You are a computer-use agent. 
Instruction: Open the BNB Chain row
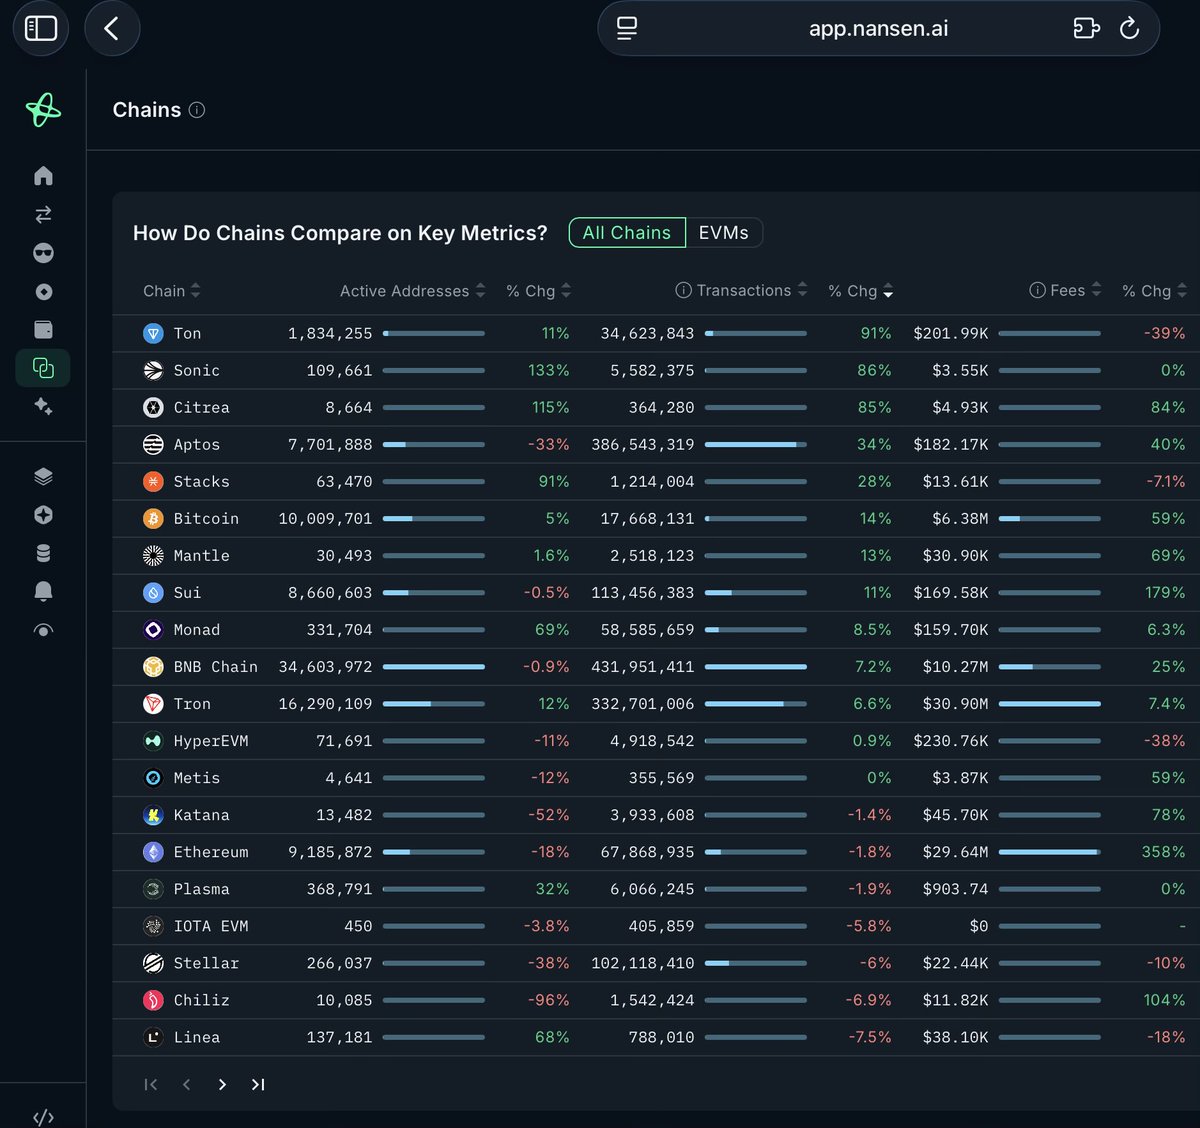tap(656, 667)
